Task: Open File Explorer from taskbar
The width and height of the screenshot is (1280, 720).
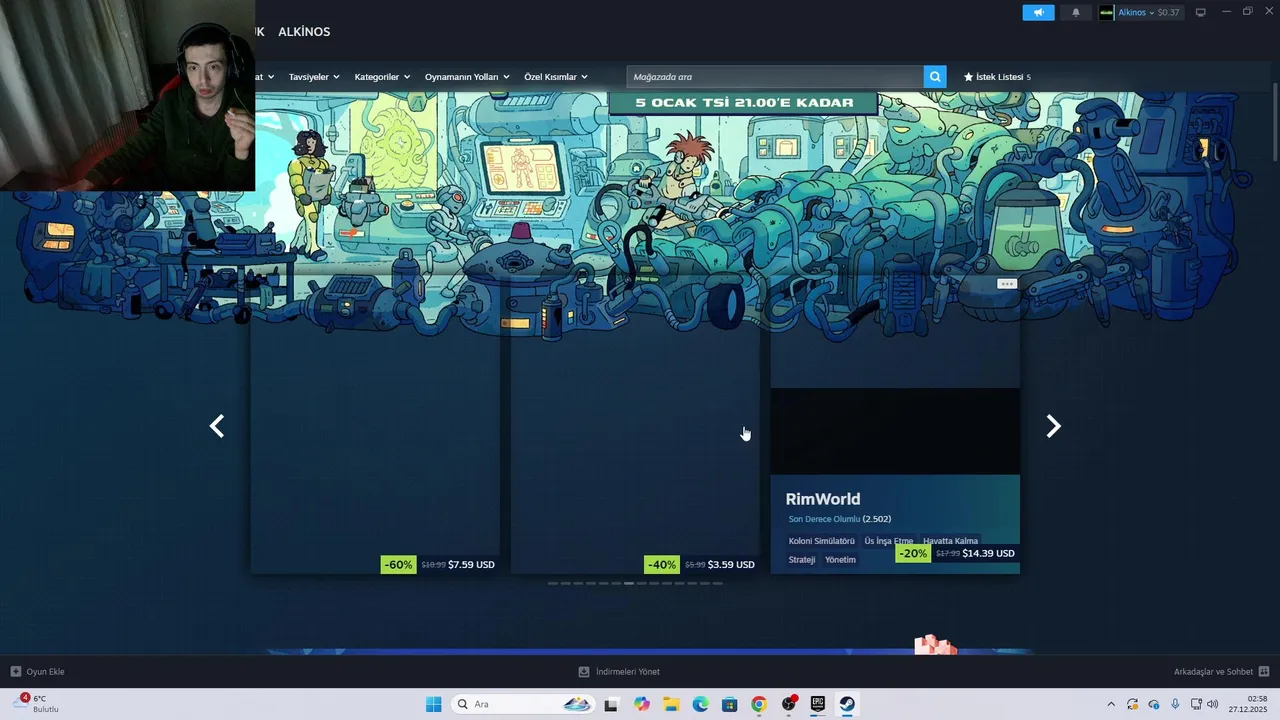Action: click(x=671, y=704)
